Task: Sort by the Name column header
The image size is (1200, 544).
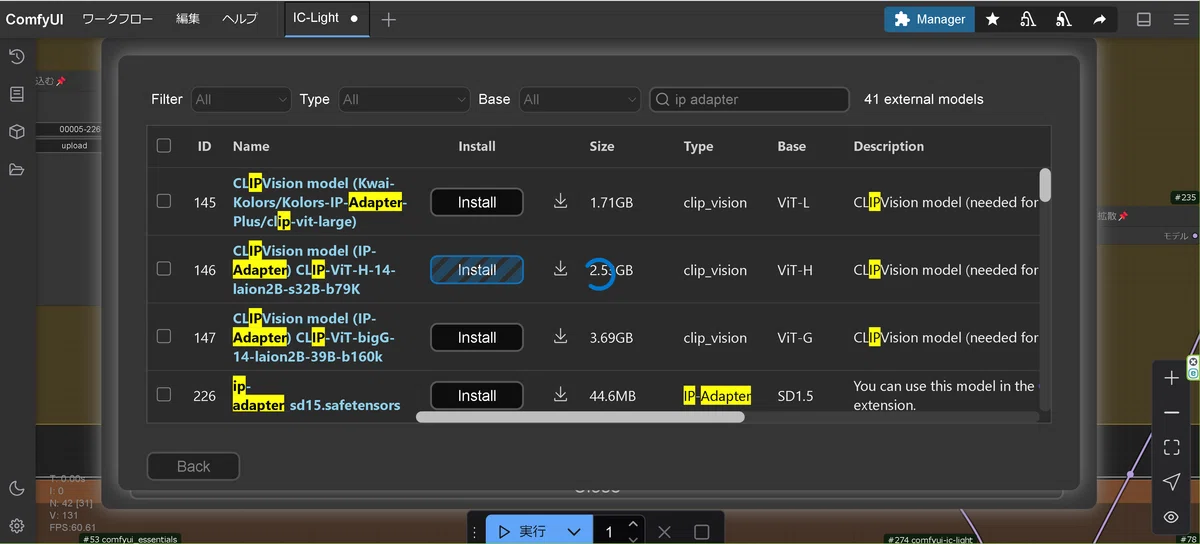Action: click(x=251, y=146)
